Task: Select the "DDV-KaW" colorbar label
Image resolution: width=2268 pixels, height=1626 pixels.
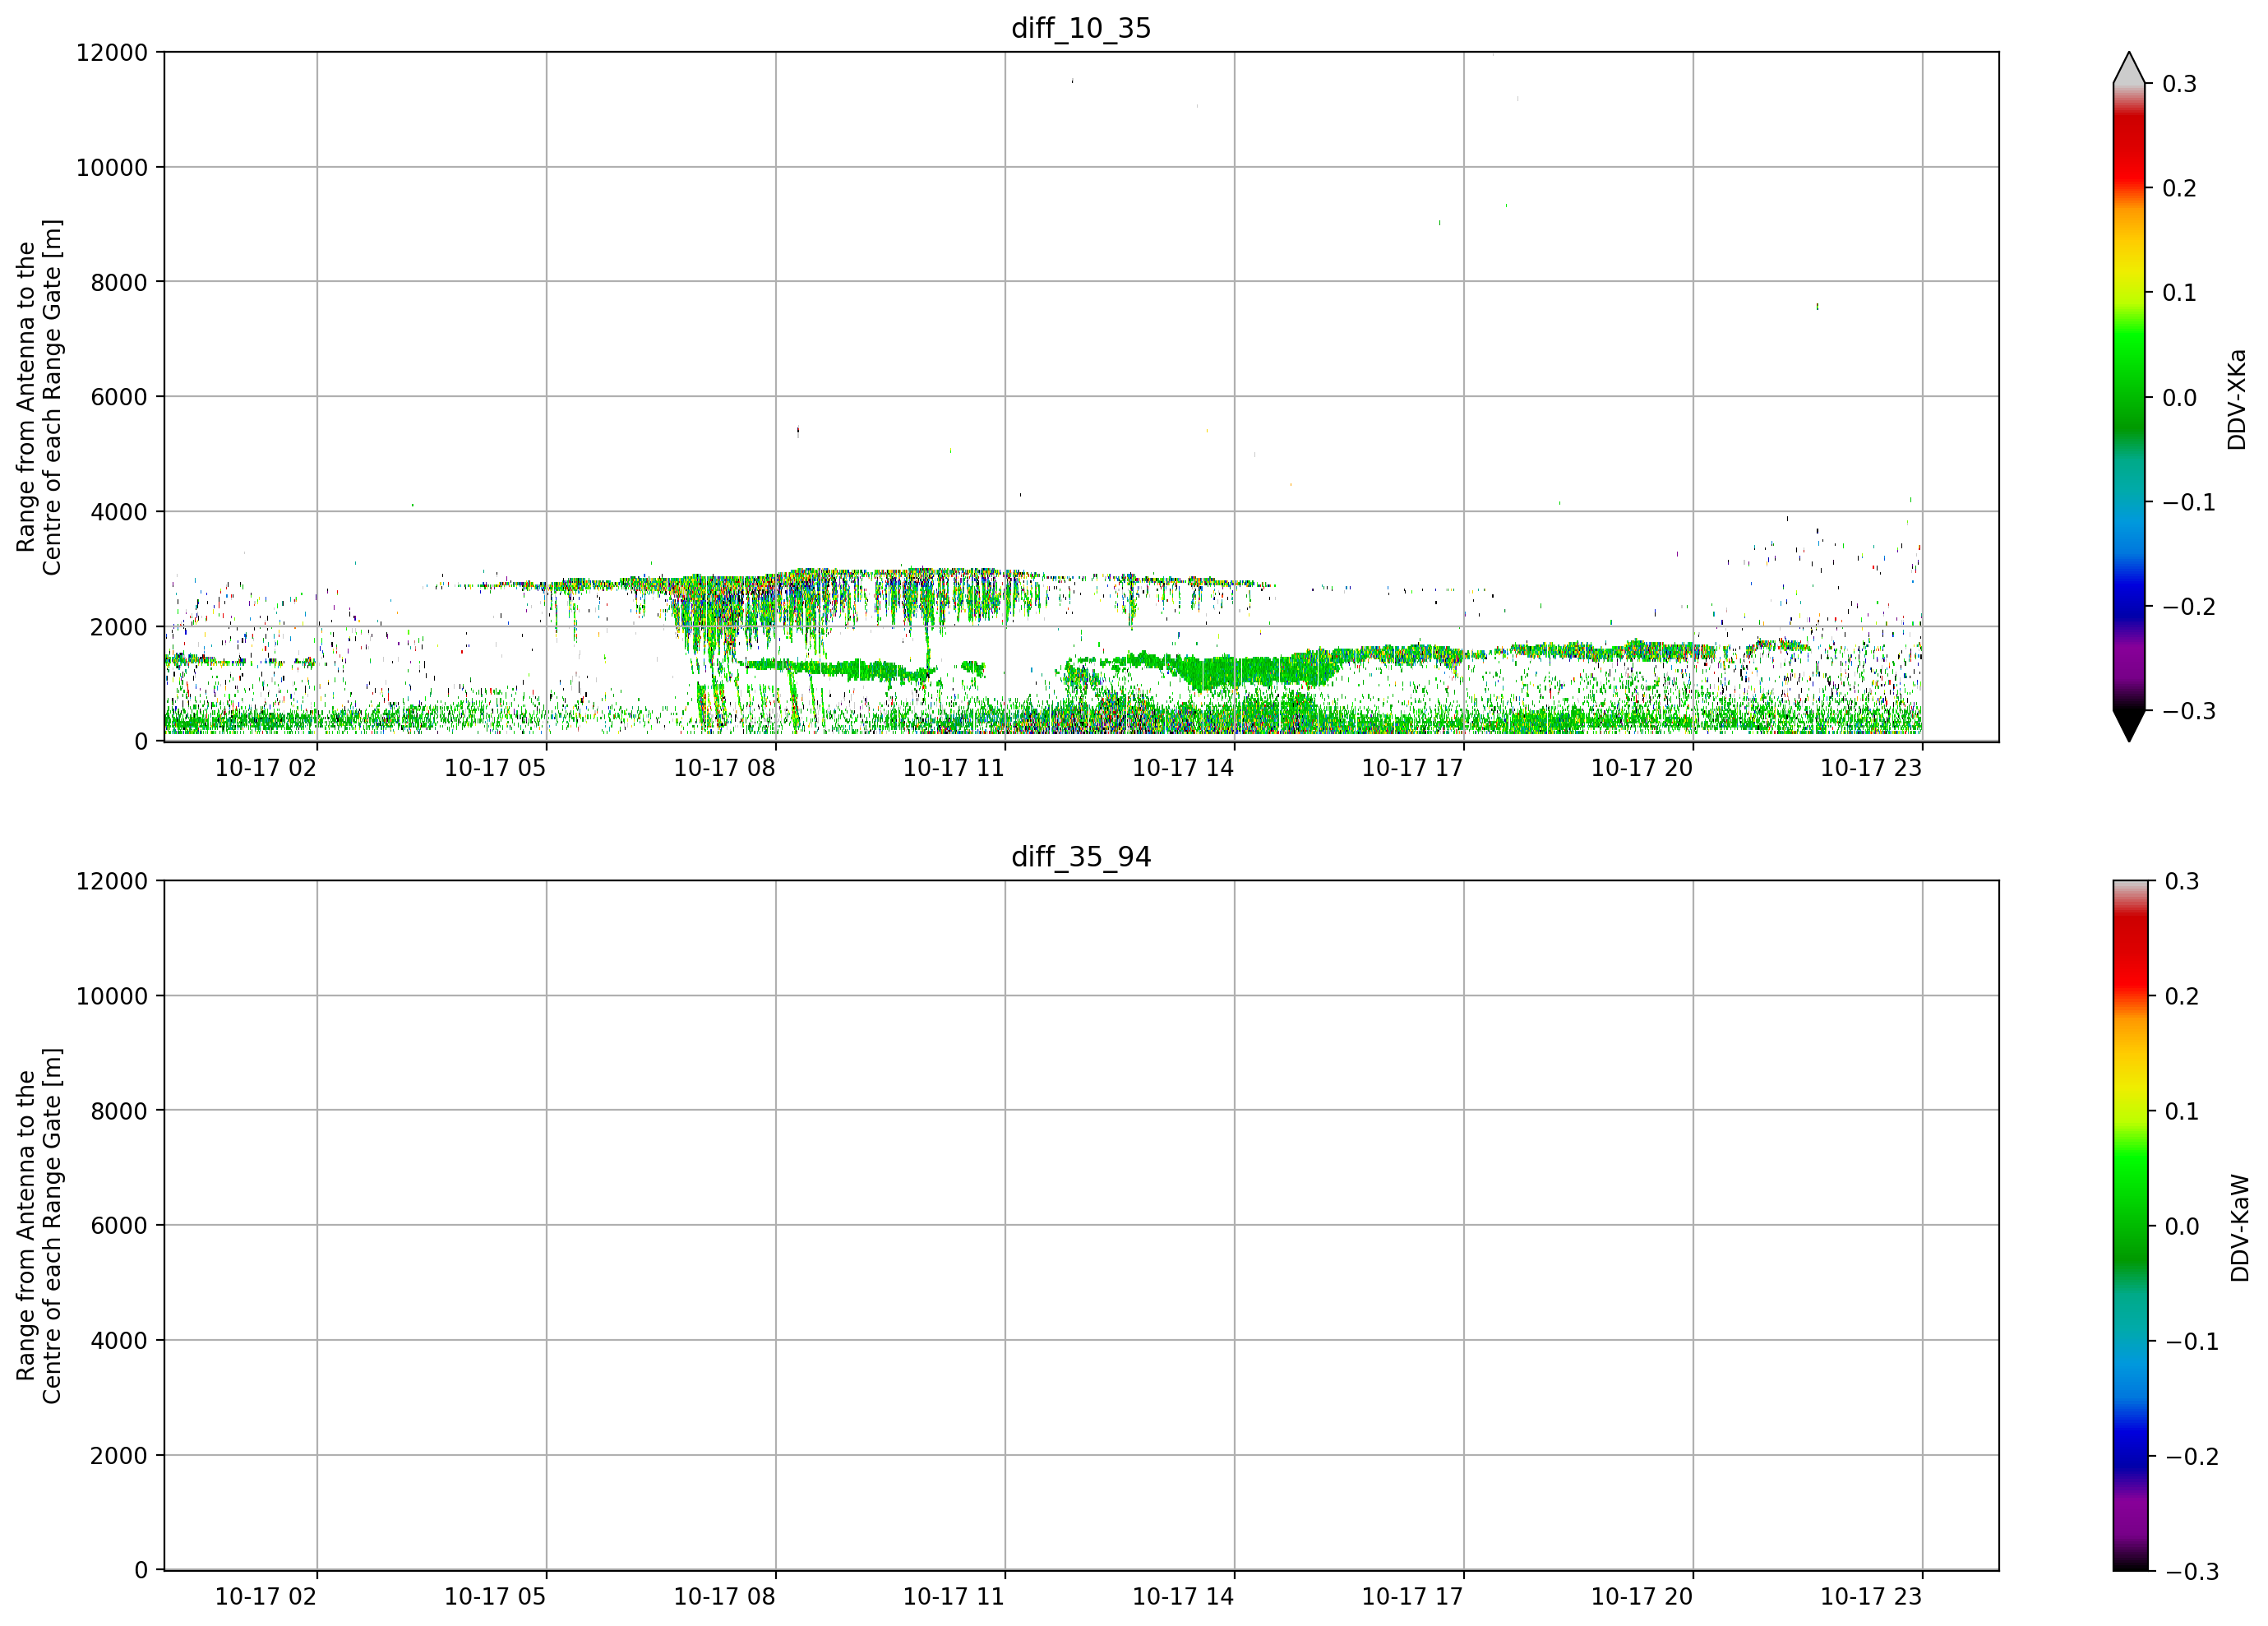Action: tap(2239, 1227)
